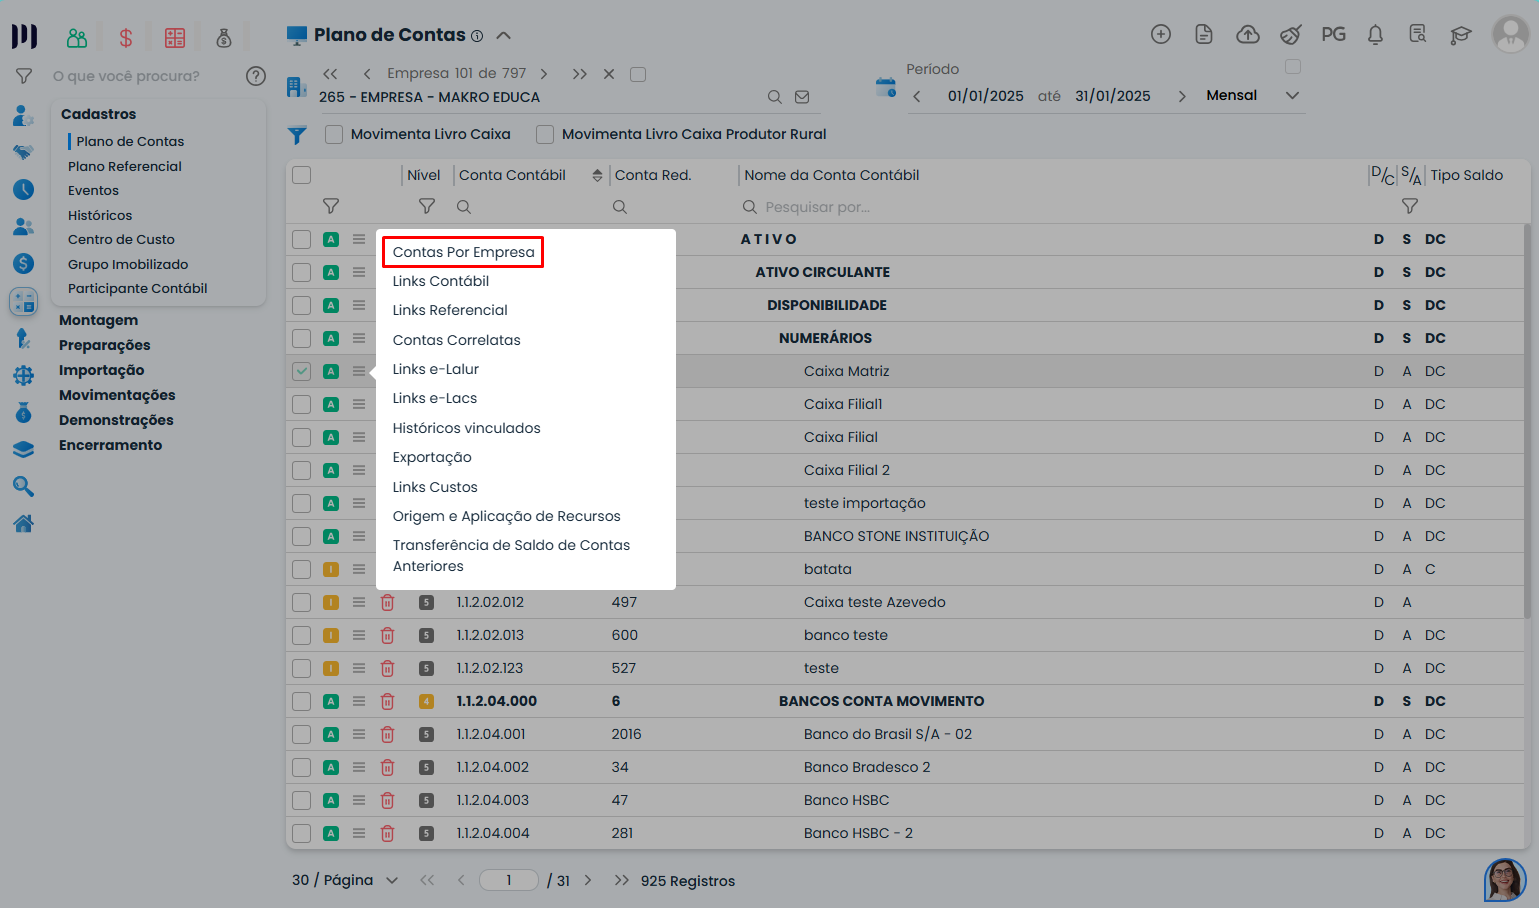This screenshot has height=908, width=1539.
Task: Collapse the Plano de Contas title chevron
Action: coord(504,35)
